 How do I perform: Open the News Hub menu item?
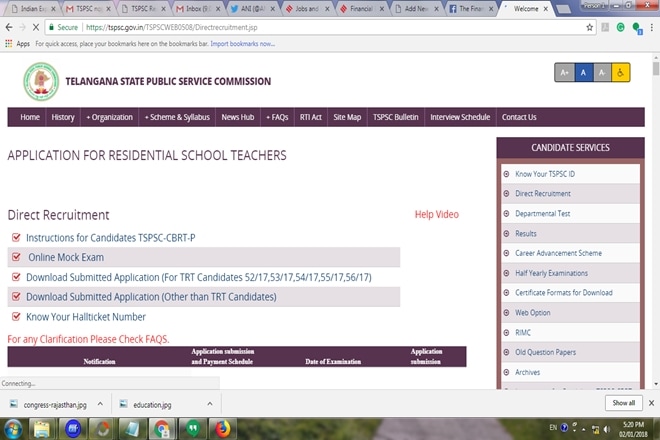pos(237,117)
